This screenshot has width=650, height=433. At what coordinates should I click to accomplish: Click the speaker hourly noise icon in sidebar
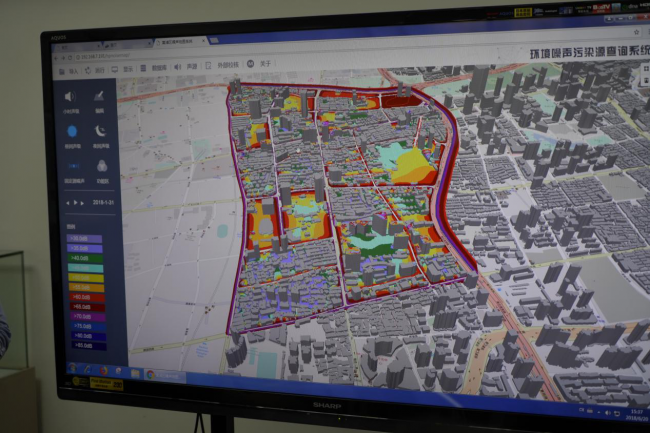(71, 97)
